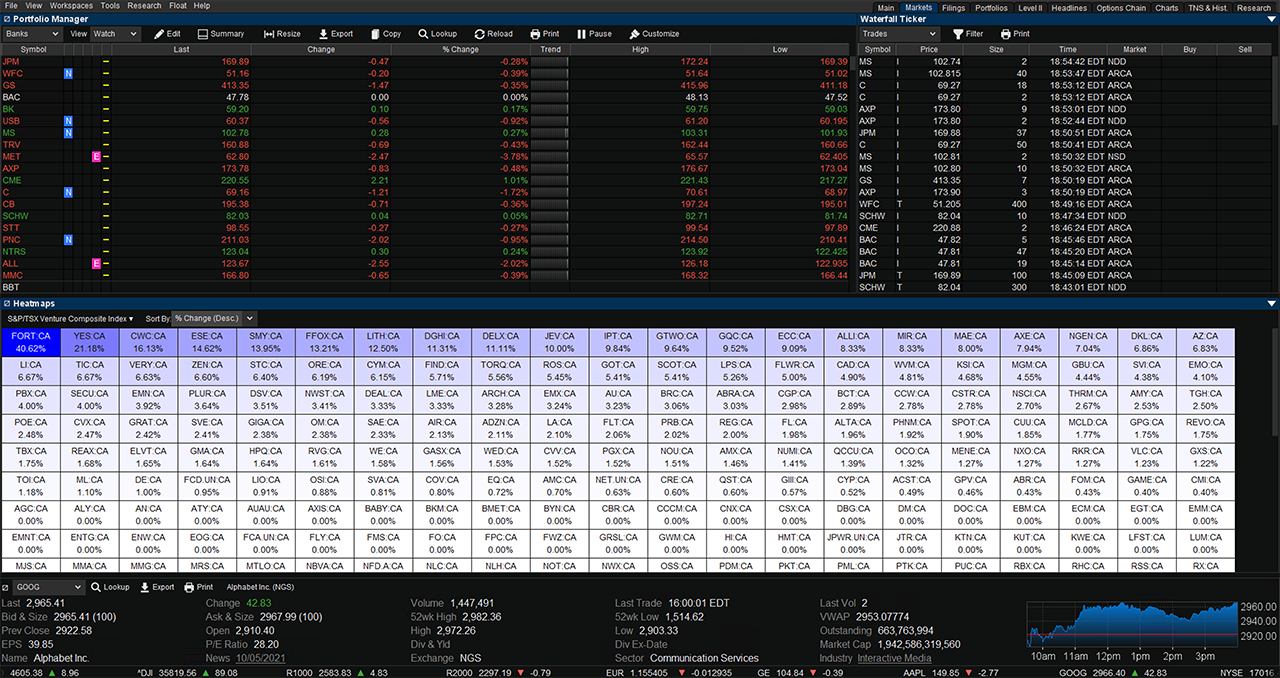
Task: Export the Portfolio Manager list
Action: tap(336, 34)
